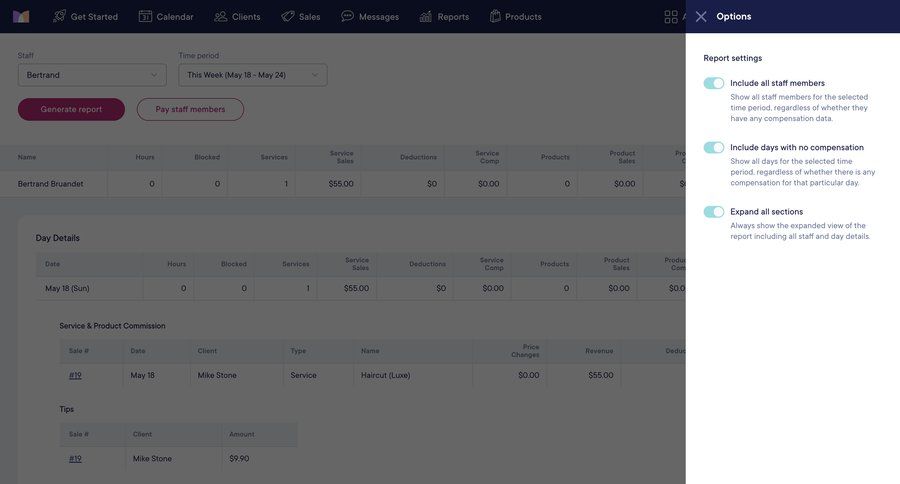Viewport: 900px width, 484px height.
Task: Click the Haircut (Luxe) service name
Action: click(385, 375)
